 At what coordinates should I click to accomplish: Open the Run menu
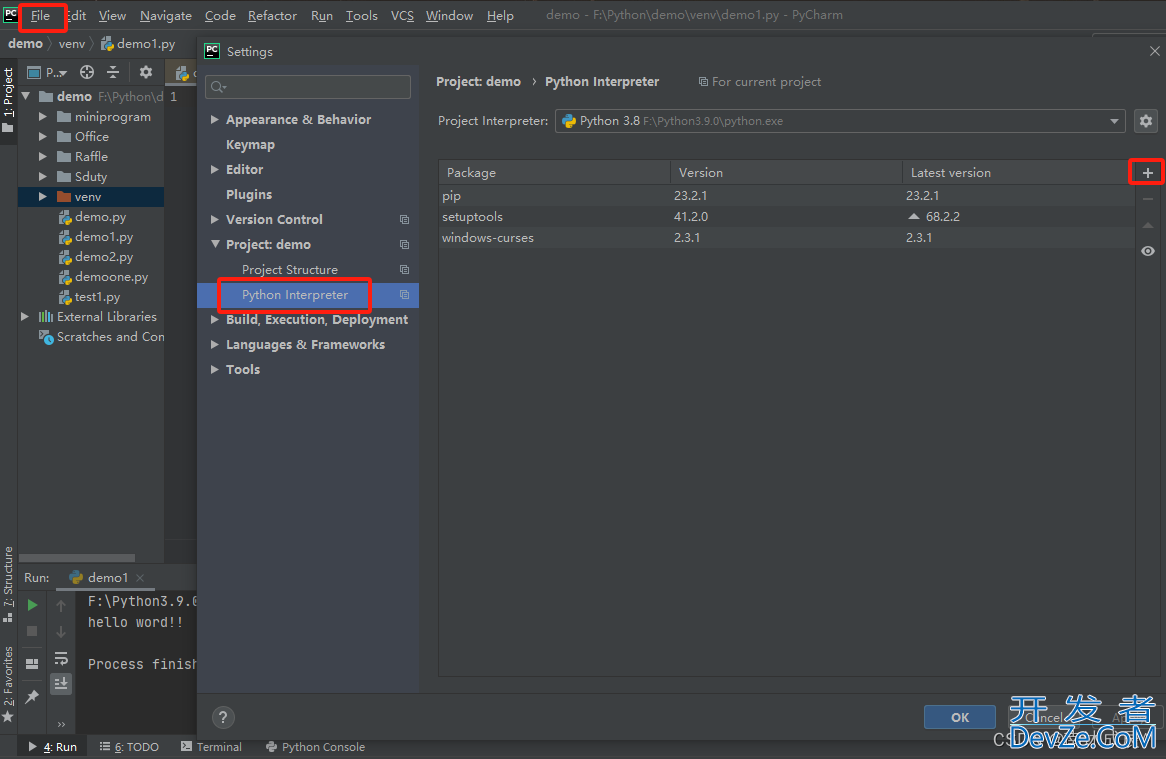point(322,16)
